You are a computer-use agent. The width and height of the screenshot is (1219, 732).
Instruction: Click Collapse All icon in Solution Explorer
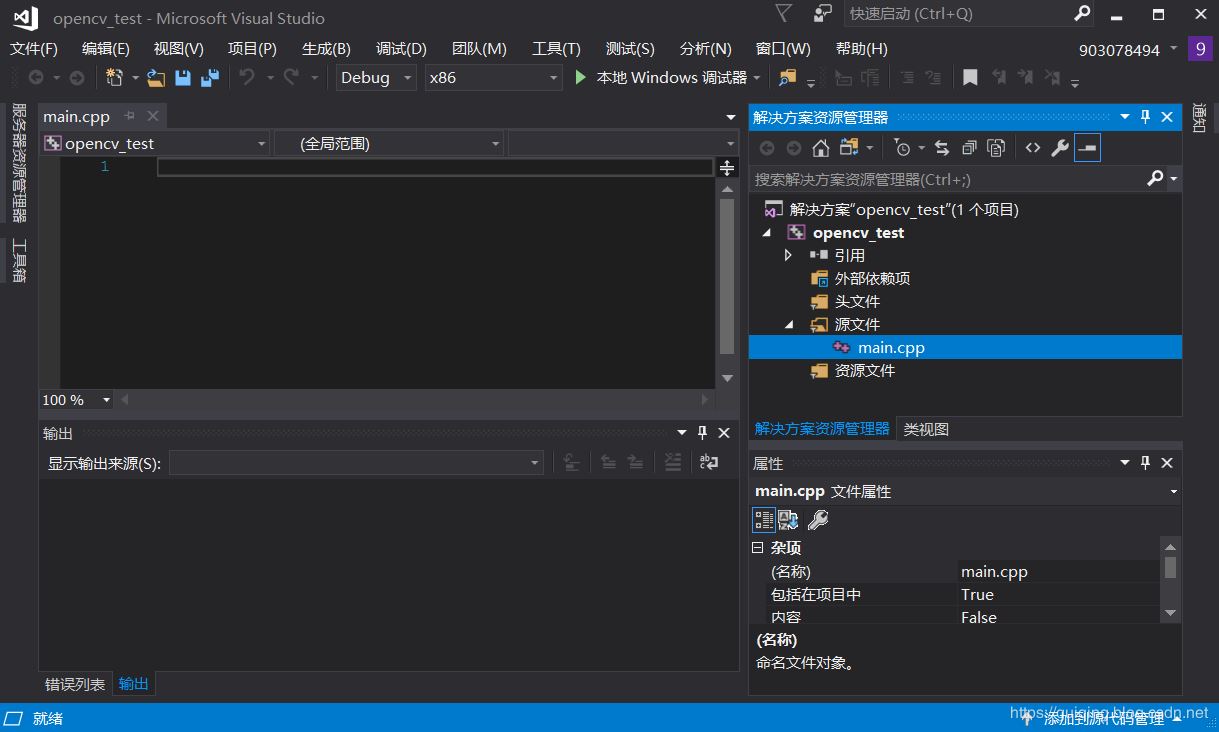point(969,148)
